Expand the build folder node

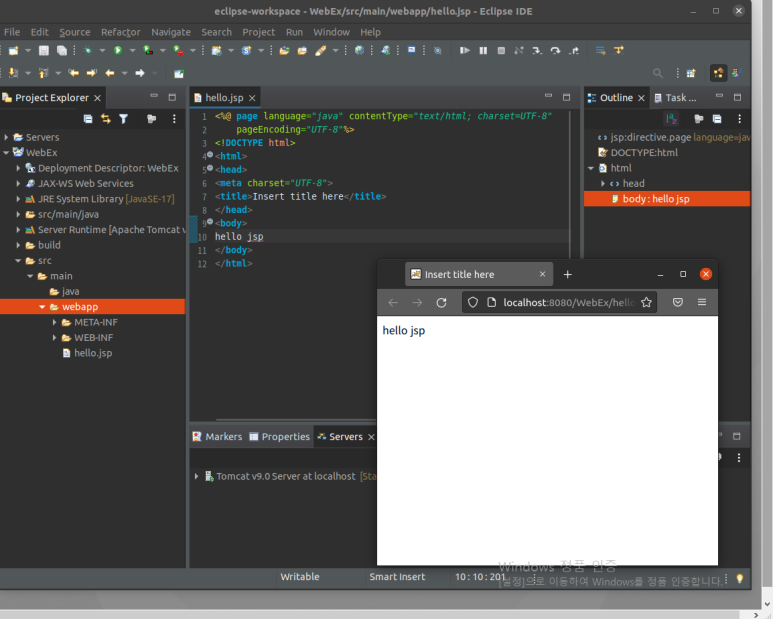point(18,245)
